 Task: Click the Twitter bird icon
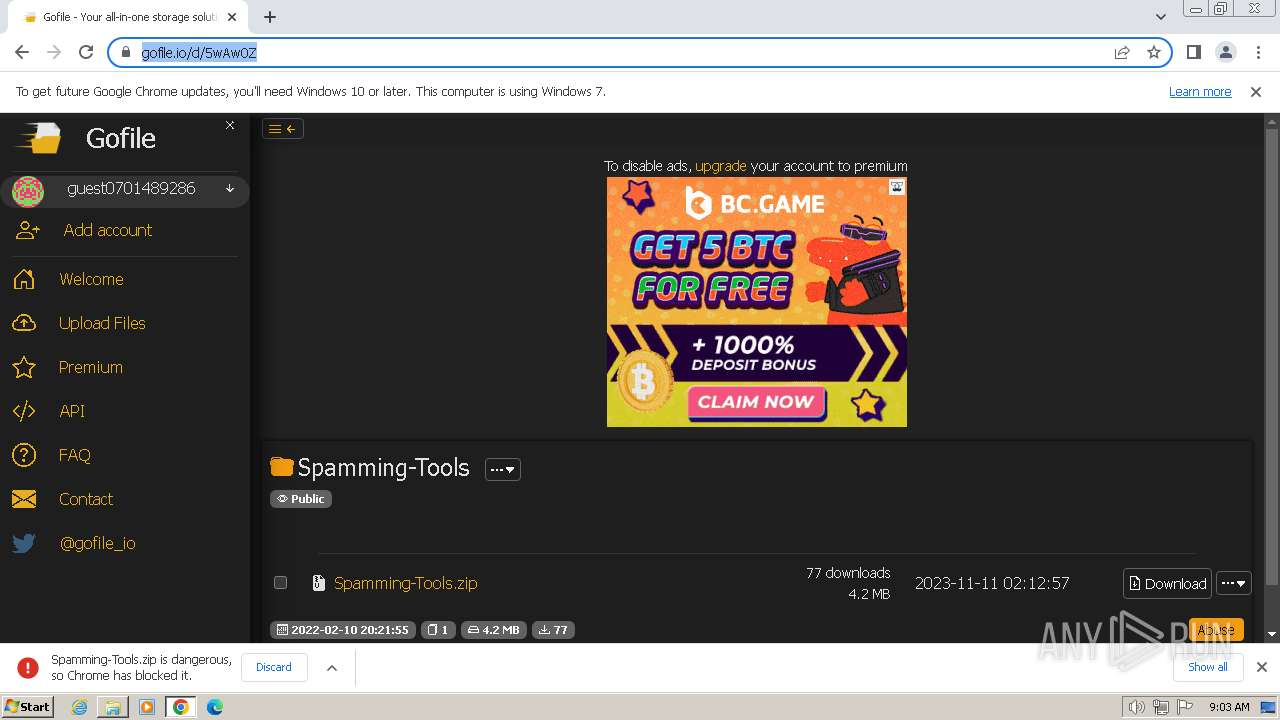click(24, 543)
